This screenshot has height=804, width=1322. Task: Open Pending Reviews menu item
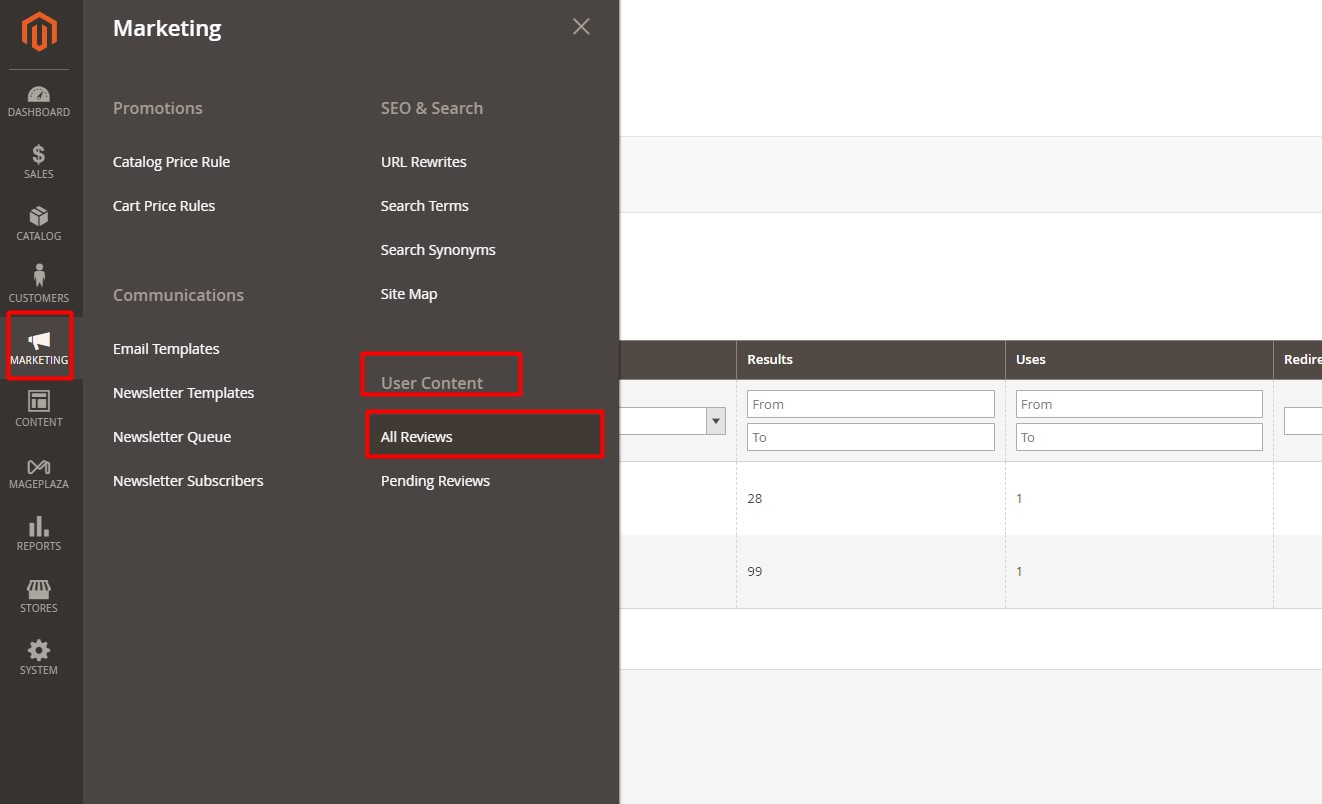pos(435,481)
